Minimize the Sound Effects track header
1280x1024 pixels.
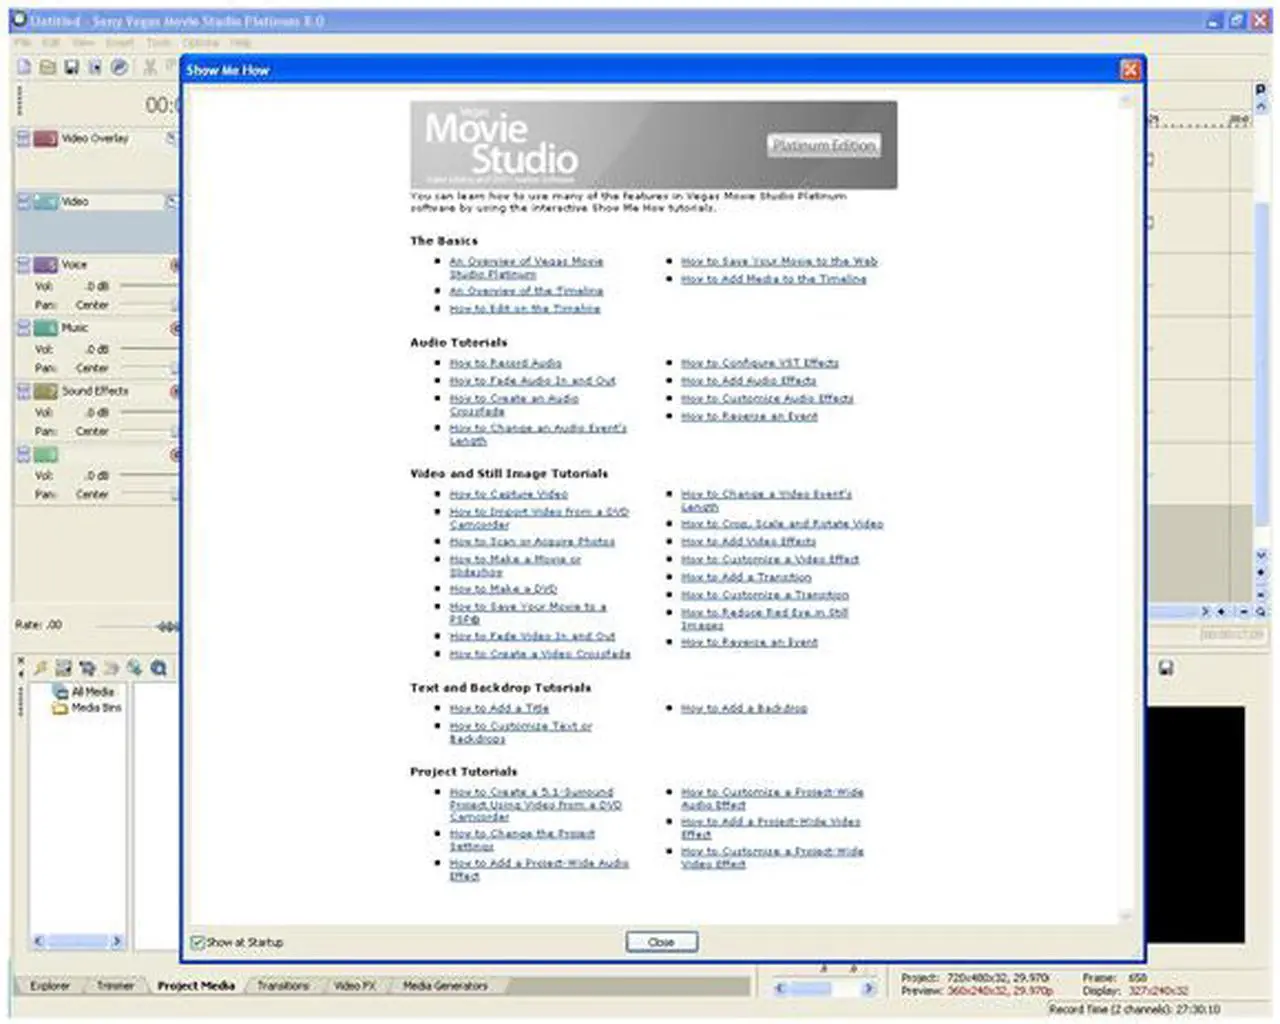(x=23, y=391)
